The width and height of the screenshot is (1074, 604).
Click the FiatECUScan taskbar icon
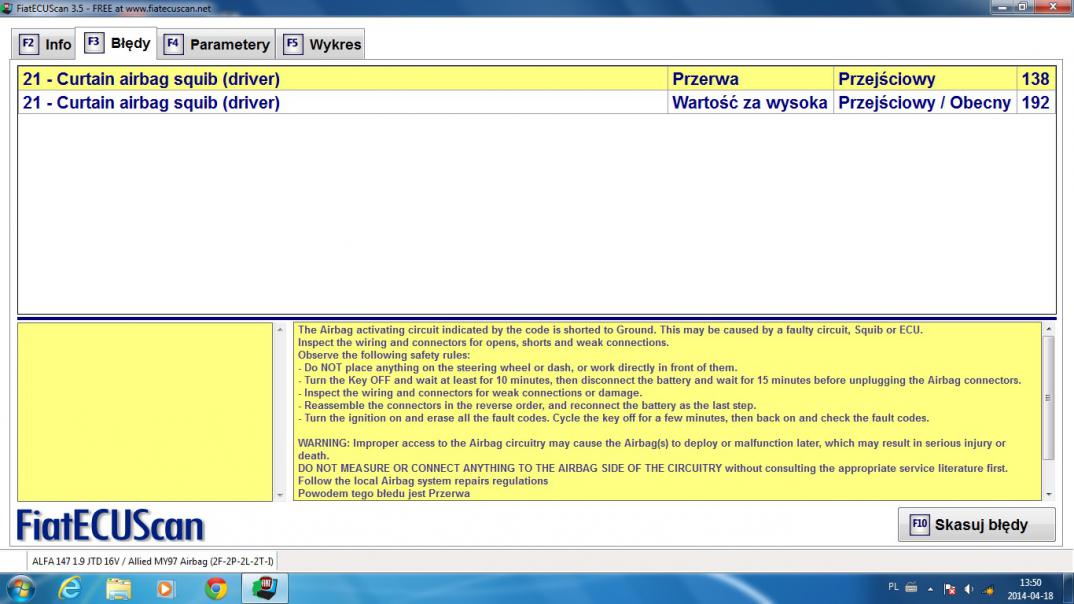264,589
